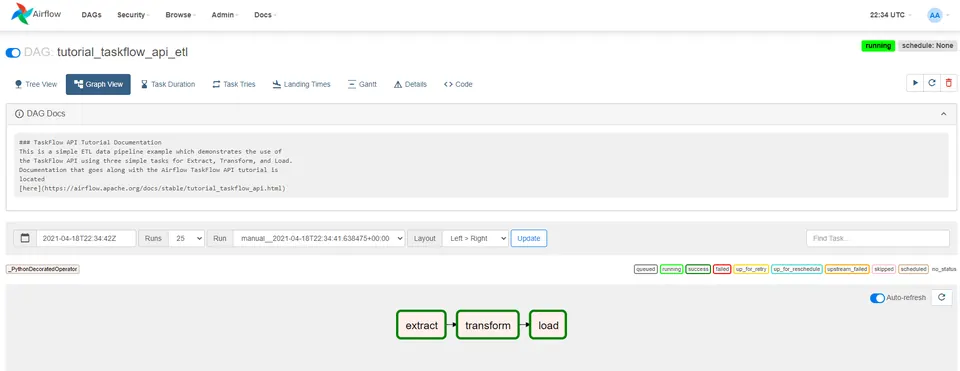
Task: Open the Admin menu
Action: [225, 15]
